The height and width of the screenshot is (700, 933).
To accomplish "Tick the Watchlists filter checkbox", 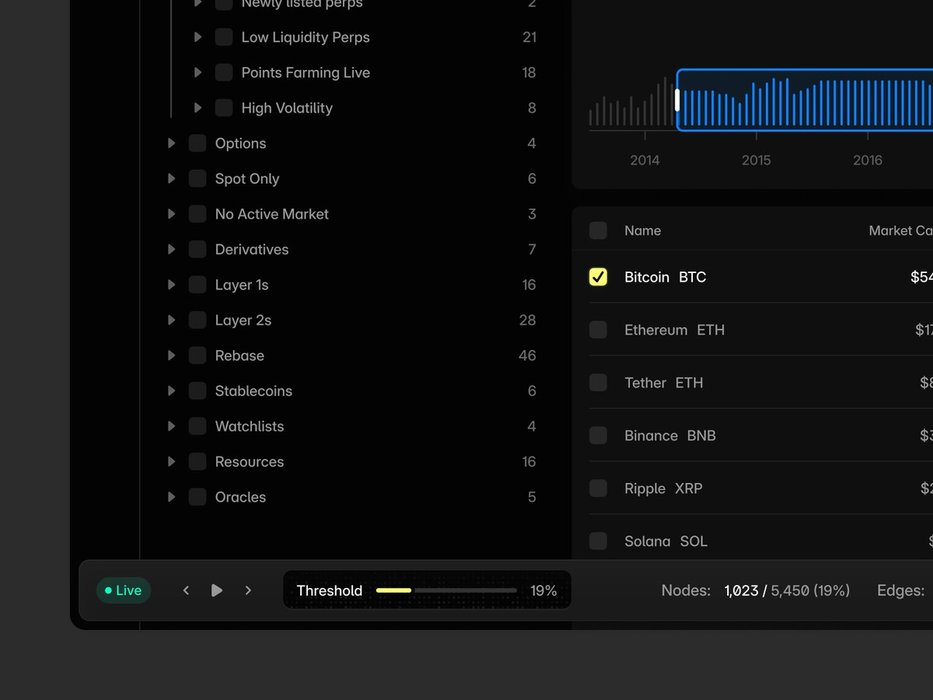I will [197, 427].
